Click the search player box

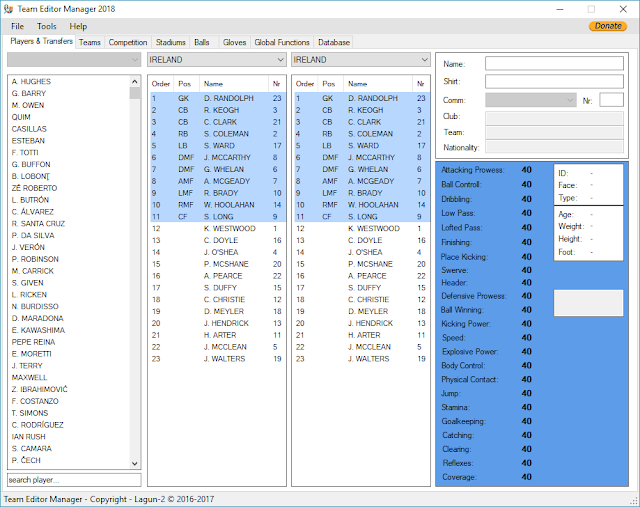[x=74, y=480]
